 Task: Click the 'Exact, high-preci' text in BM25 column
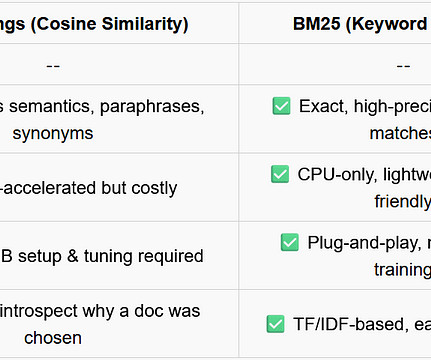point(365,106)
